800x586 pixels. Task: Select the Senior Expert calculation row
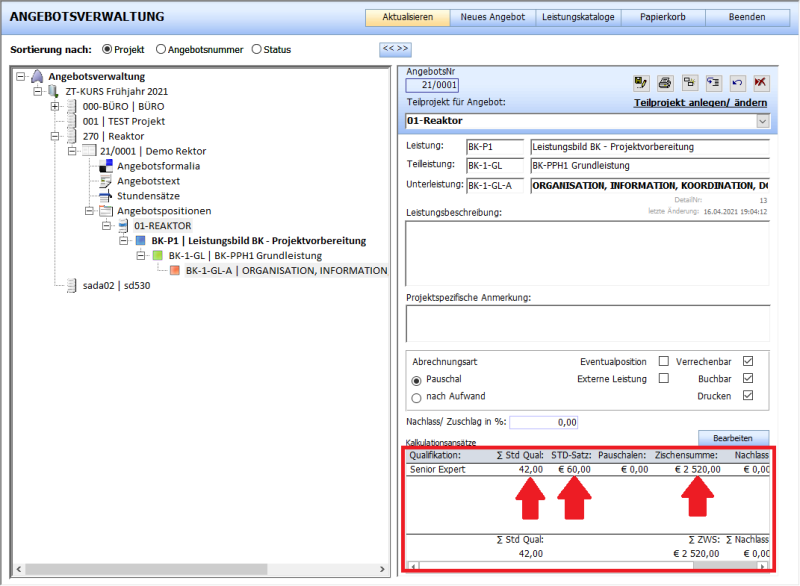coord(589,469)
